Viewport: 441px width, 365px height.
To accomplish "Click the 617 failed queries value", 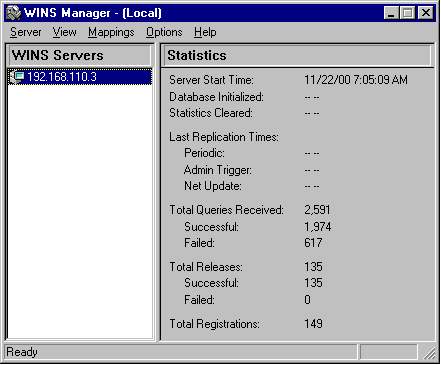I will click(x=313, y=243).
